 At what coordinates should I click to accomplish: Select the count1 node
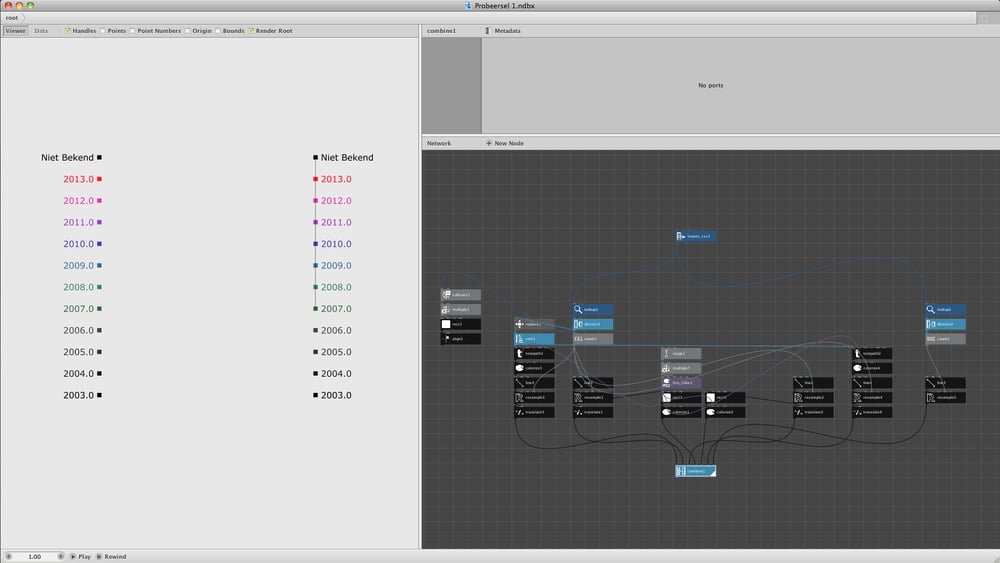[x=593, y=339]
